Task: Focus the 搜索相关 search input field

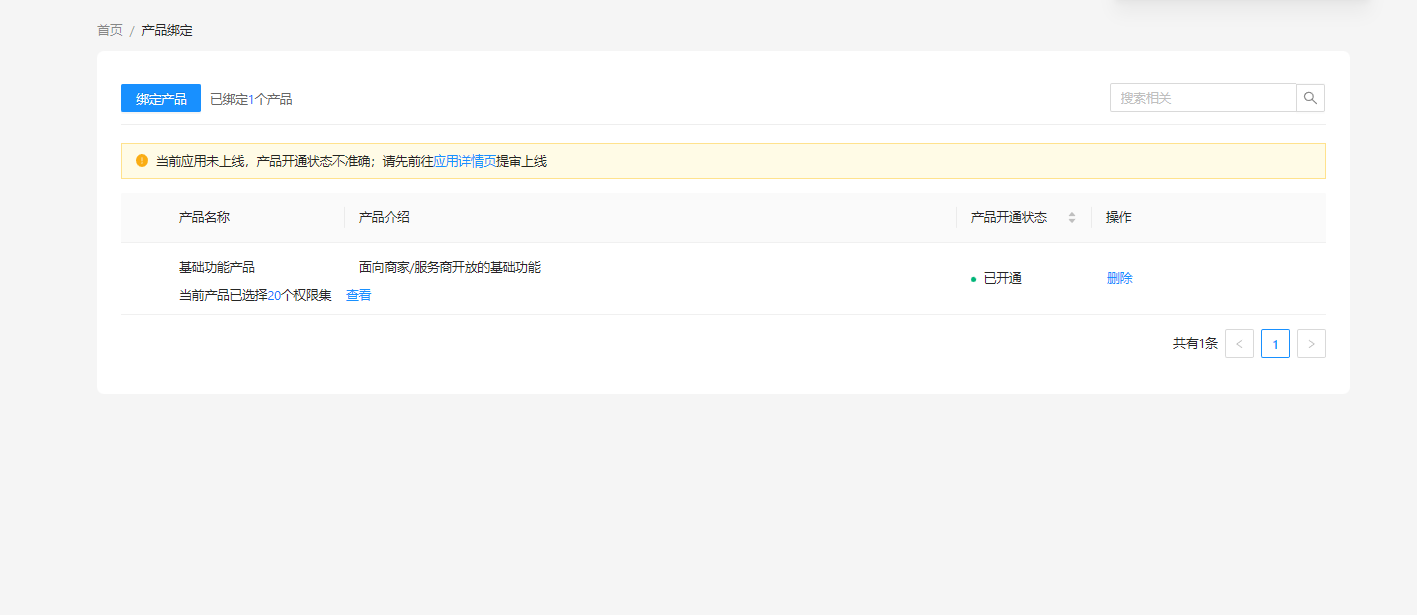Action: coord(1202,98)
